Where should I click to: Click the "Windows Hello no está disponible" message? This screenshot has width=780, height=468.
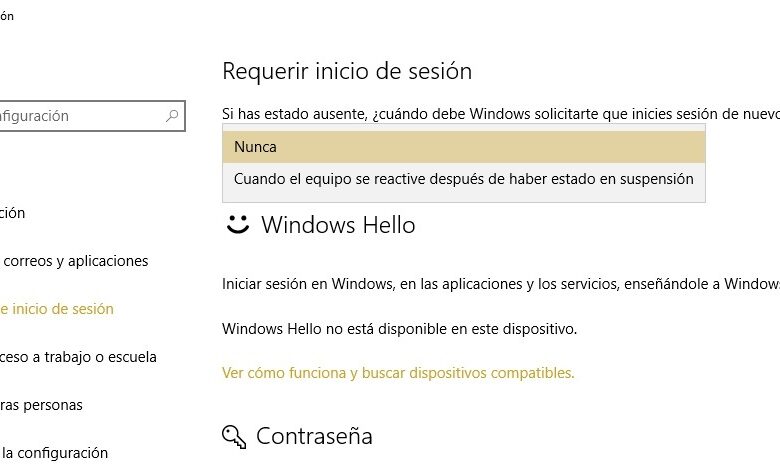coord(399,328)
